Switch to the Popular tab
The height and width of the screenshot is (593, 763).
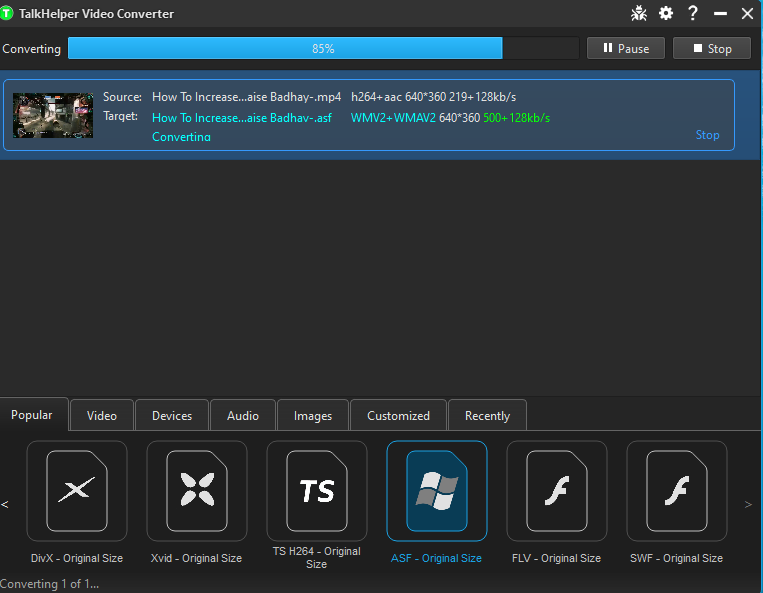point(32,415)
